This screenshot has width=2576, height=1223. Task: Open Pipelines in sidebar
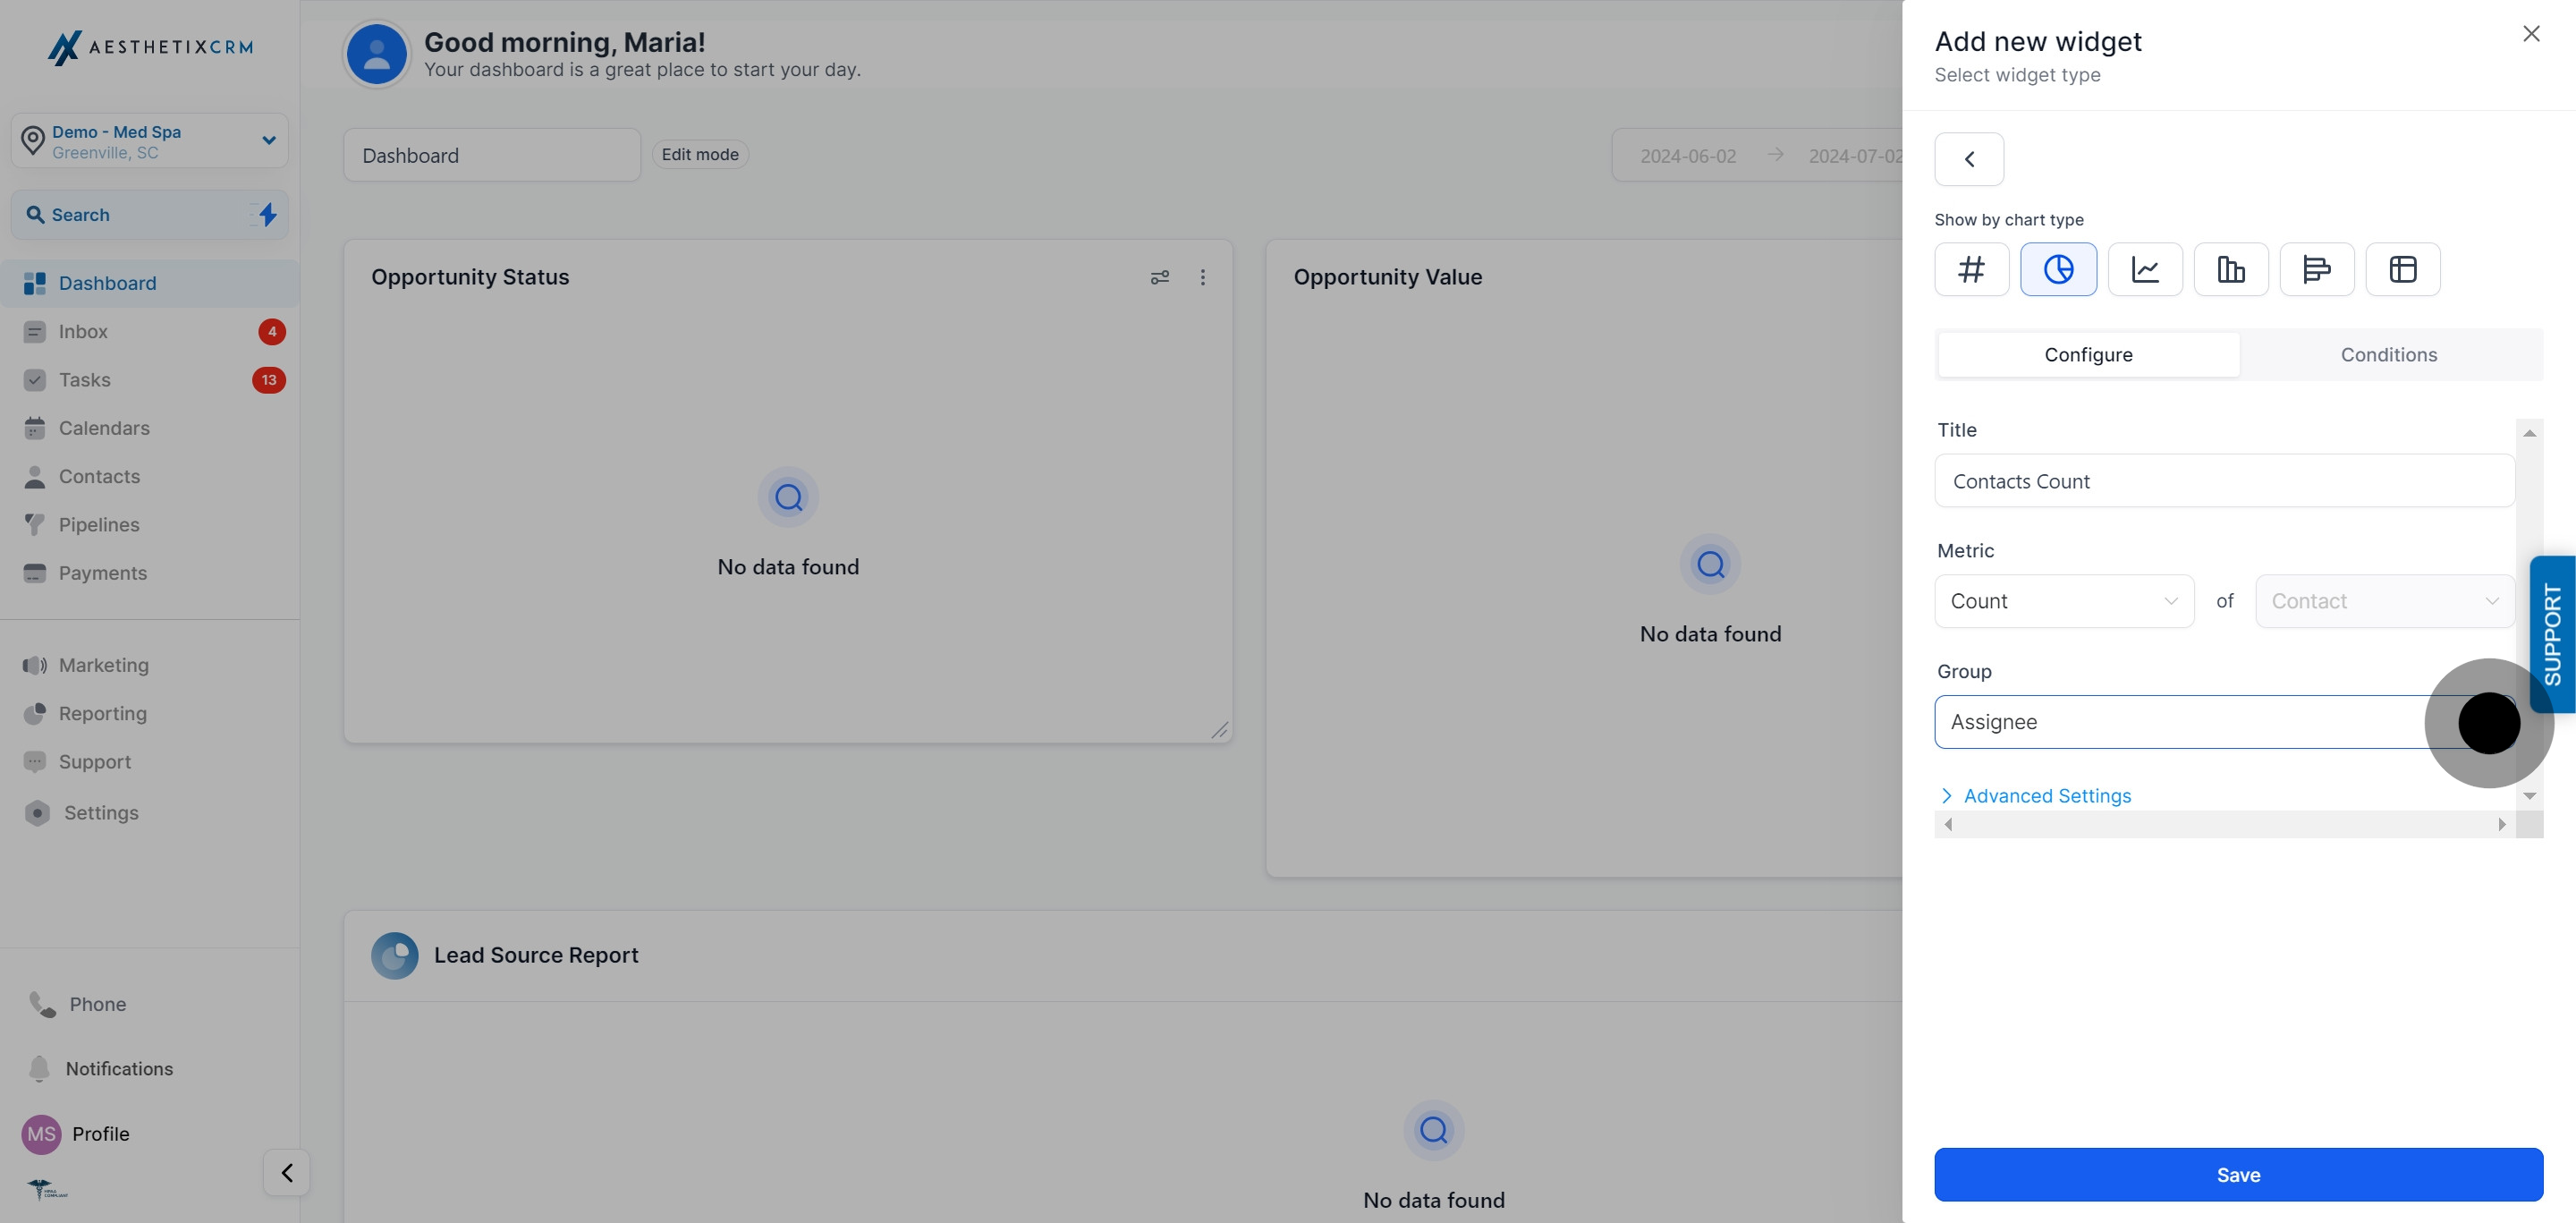pyautogui.click(x=98, y=525)
